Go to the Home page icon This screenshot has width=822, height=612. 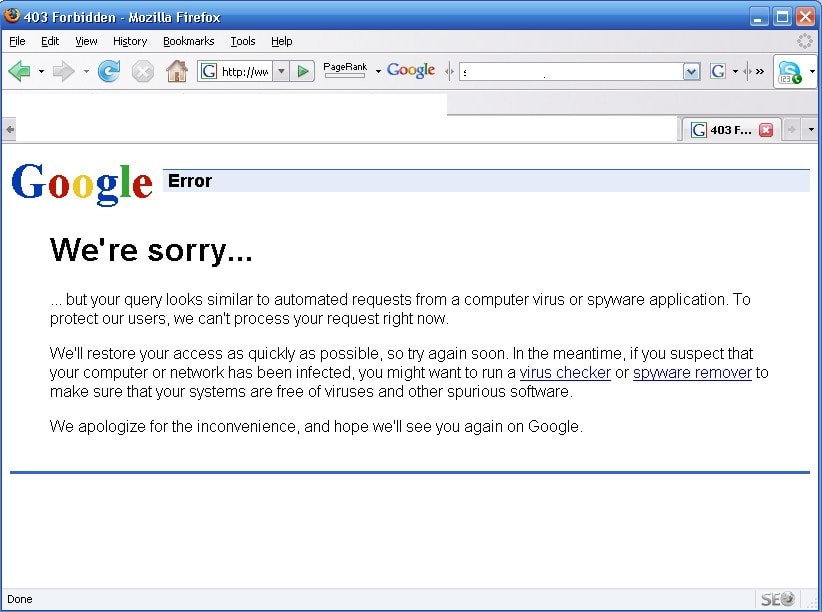(177, 71)
